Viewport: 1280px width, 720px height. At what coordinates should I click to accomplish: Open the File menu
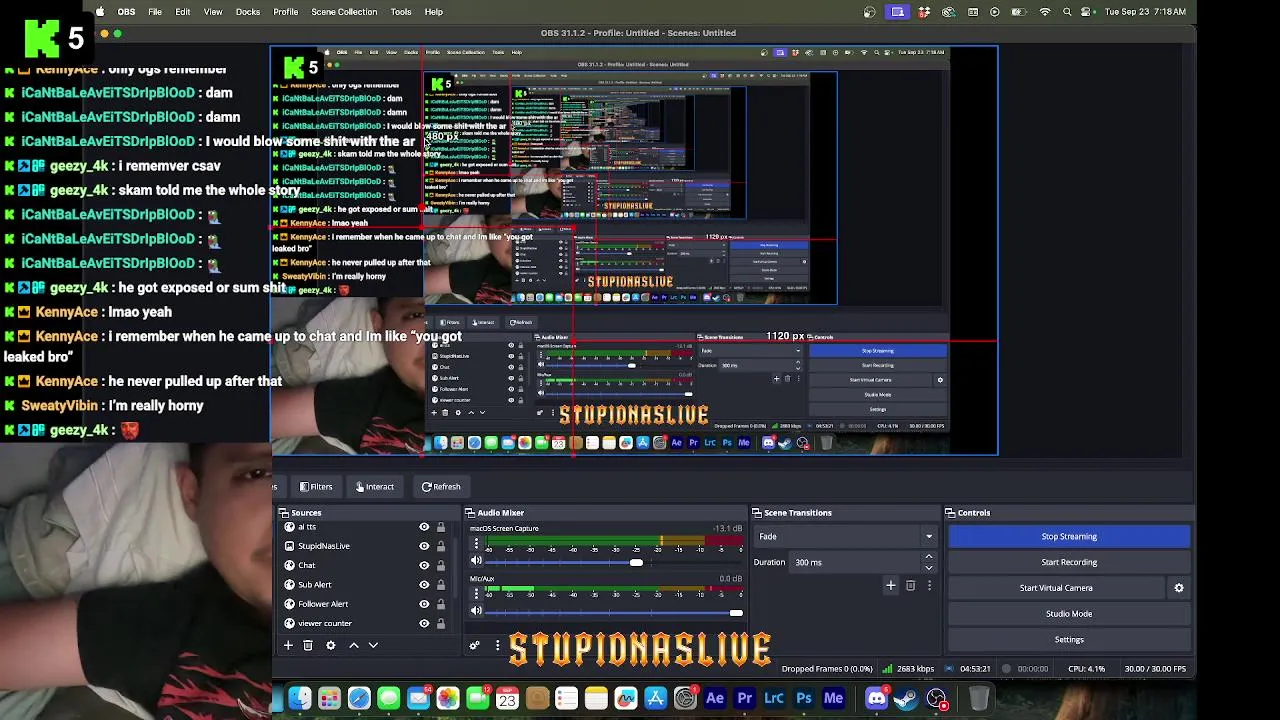155,12
